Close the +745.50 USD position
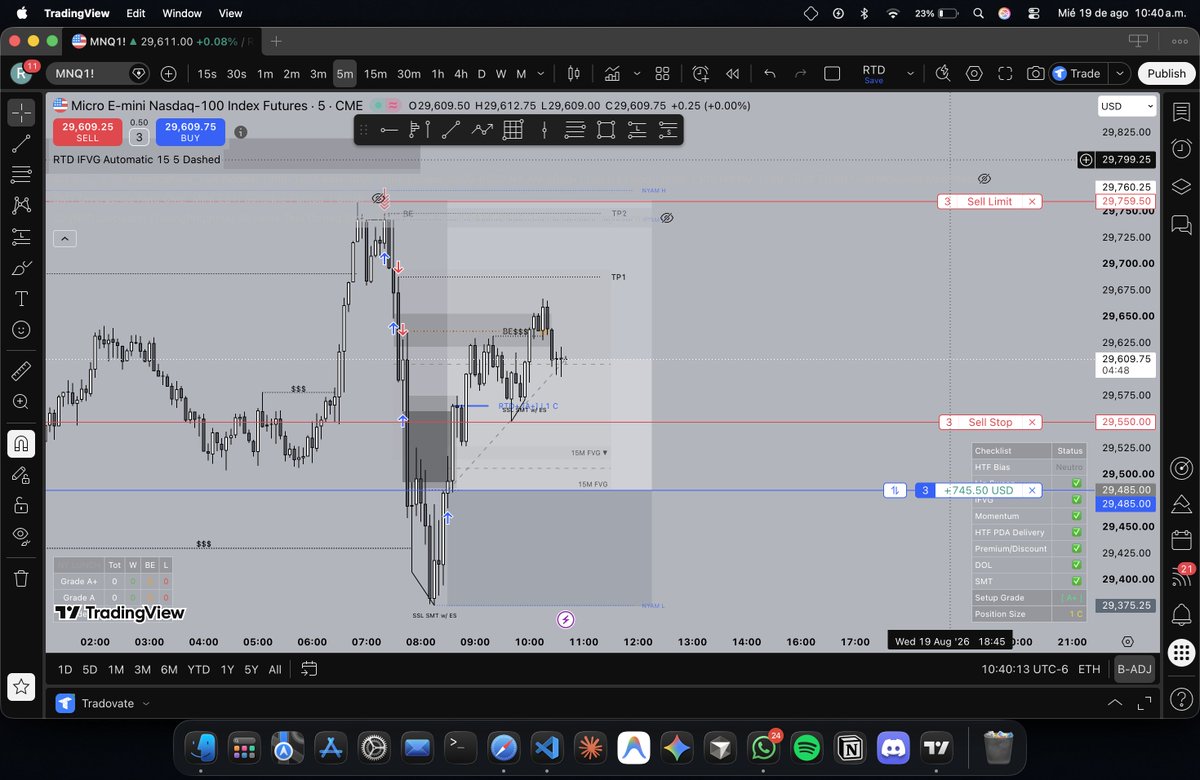This screenshot has width=1200, height=780. pyautogui.click(x=1032, y=490)
